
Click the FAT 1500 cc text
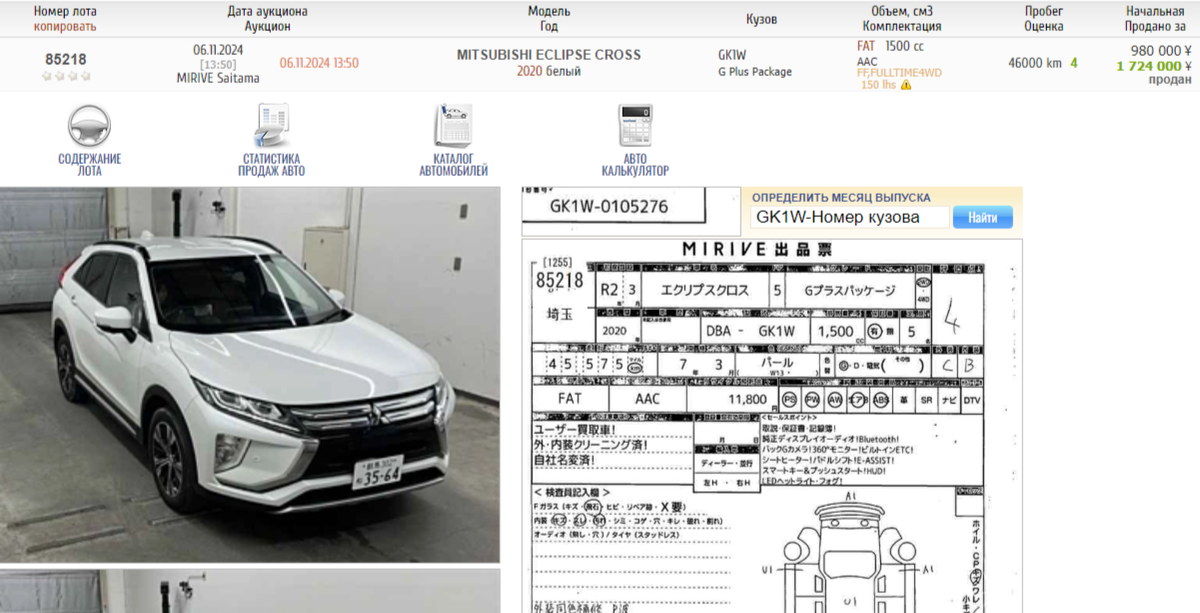point(890,46)
